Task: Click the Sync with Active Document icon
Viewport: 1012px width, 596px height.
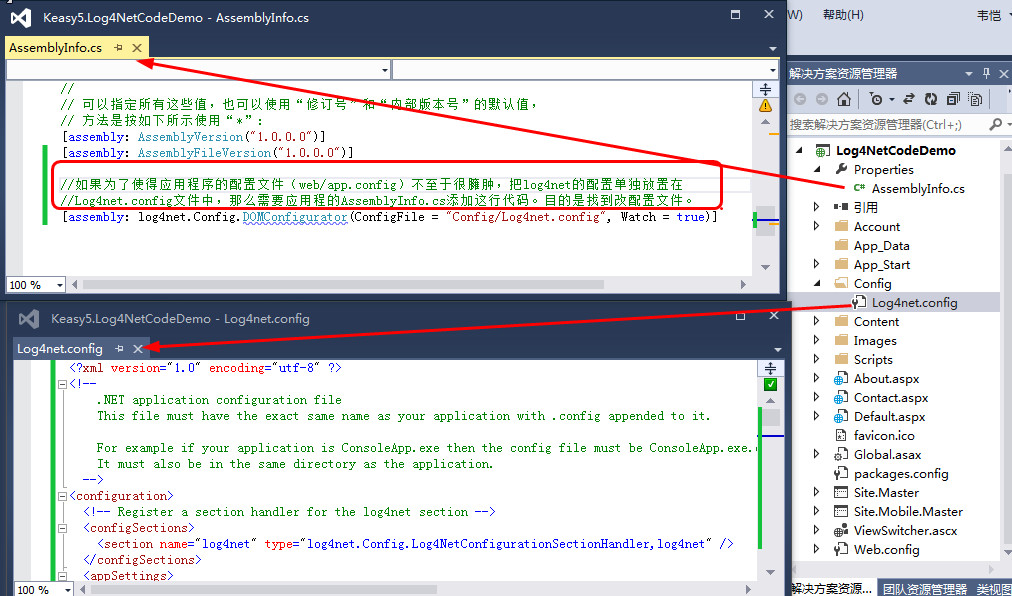Action: 909,99
